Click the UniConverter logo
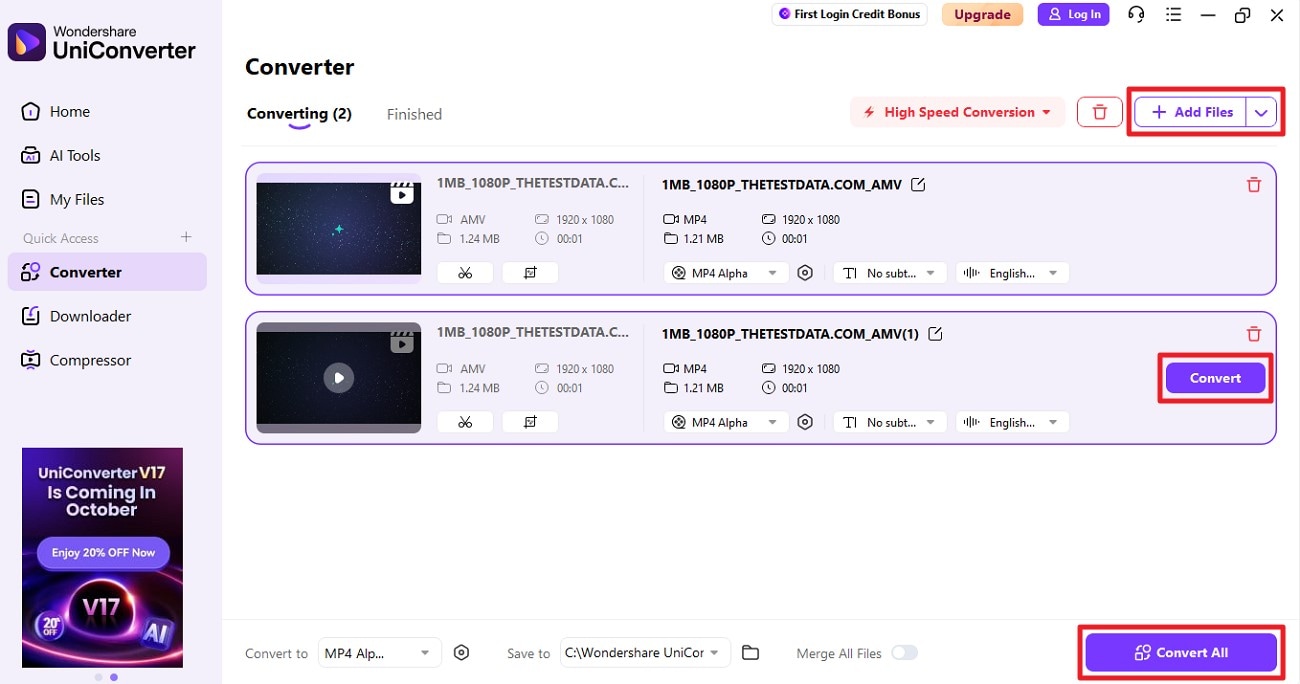The width and height of the screenshot is (1300, 684). click(x=102, y=41)
